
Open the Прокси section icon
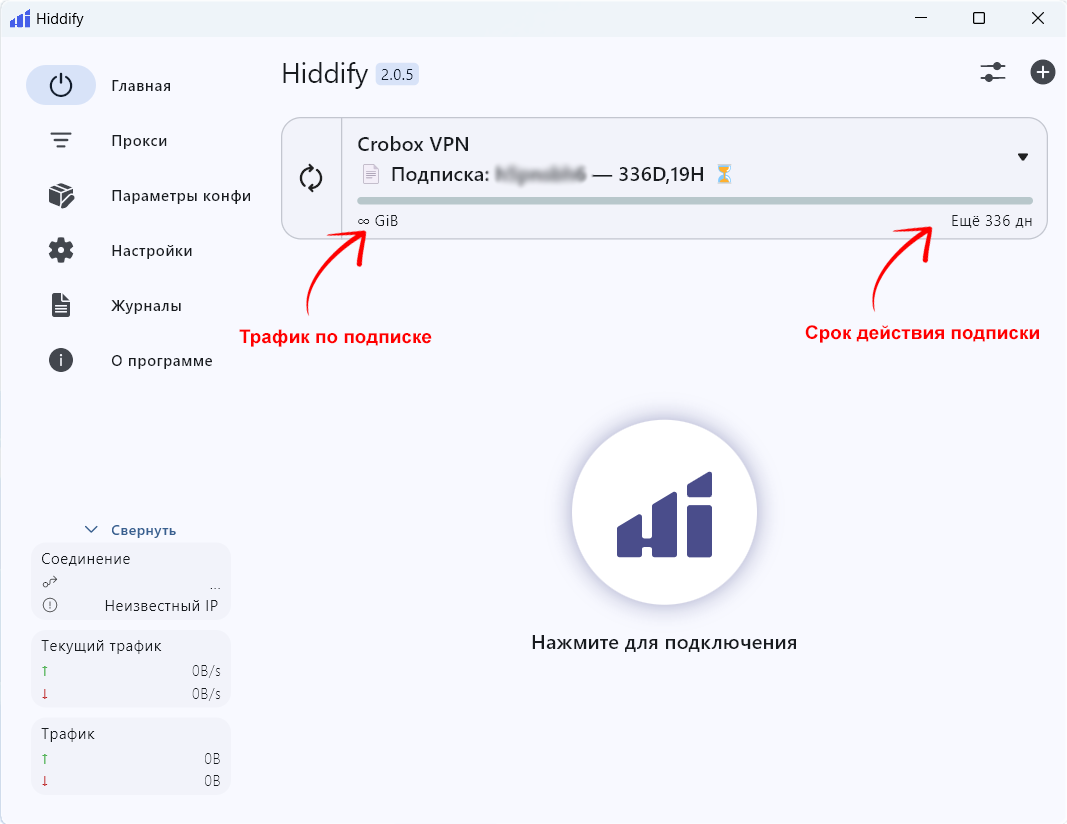point(60,140)
